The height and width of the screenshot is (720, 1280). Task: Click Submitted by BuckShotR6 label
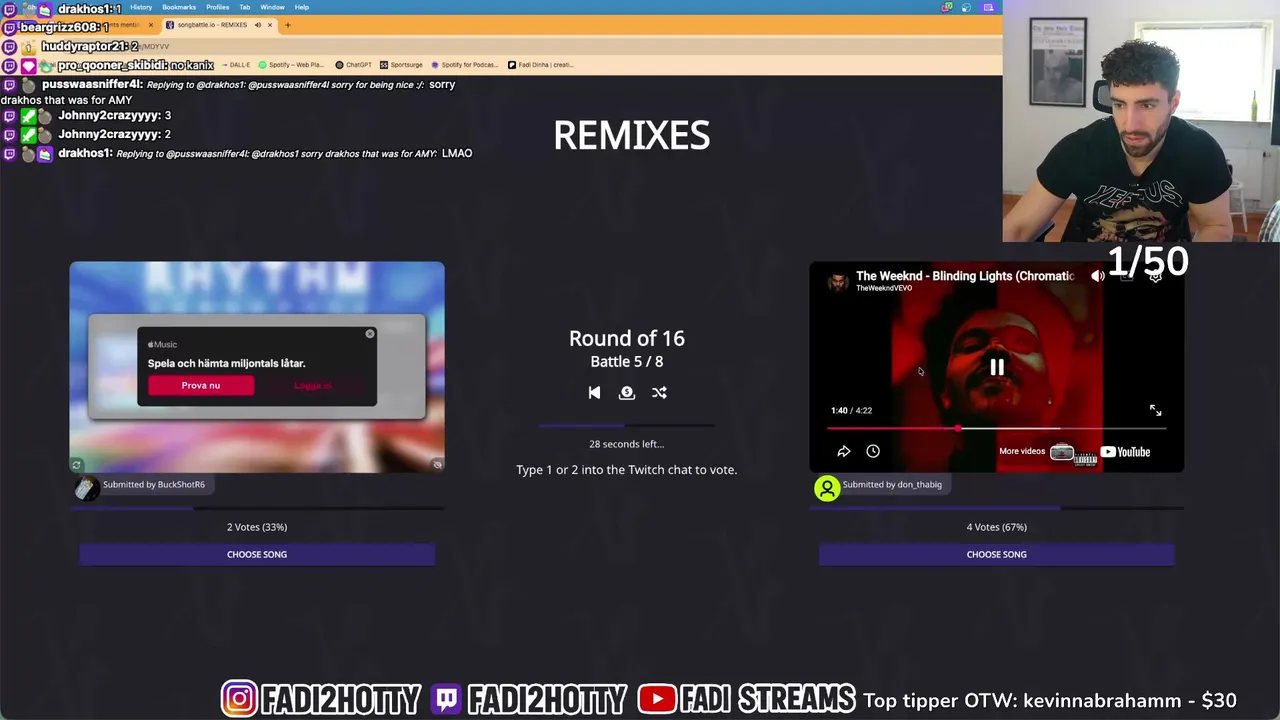click(154, 485)
